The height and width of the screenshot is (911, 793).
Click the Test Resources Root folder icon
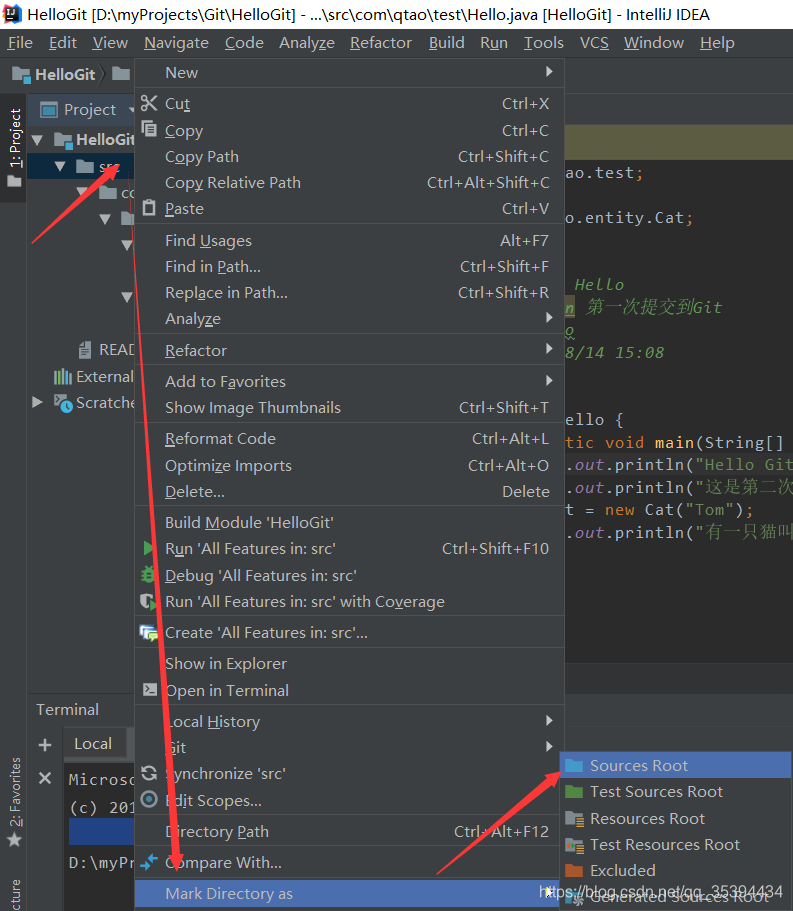pos(575,845)
